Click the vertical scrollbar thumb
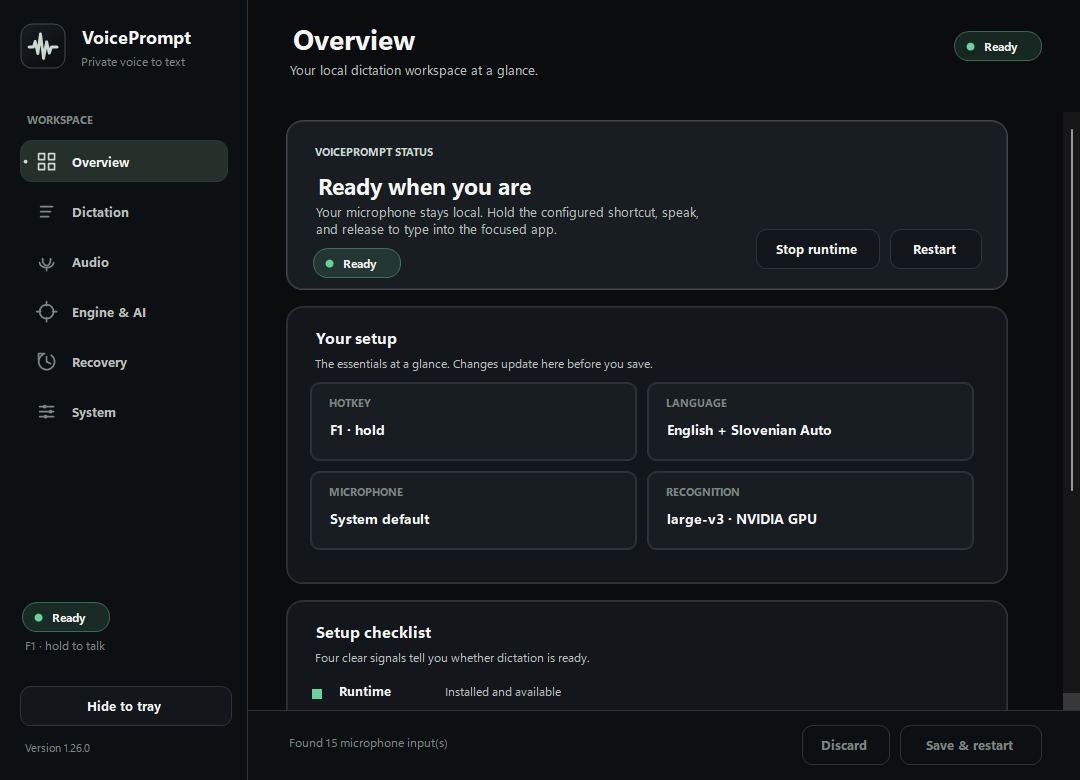1080x780 pixels. coord(1072,310)
